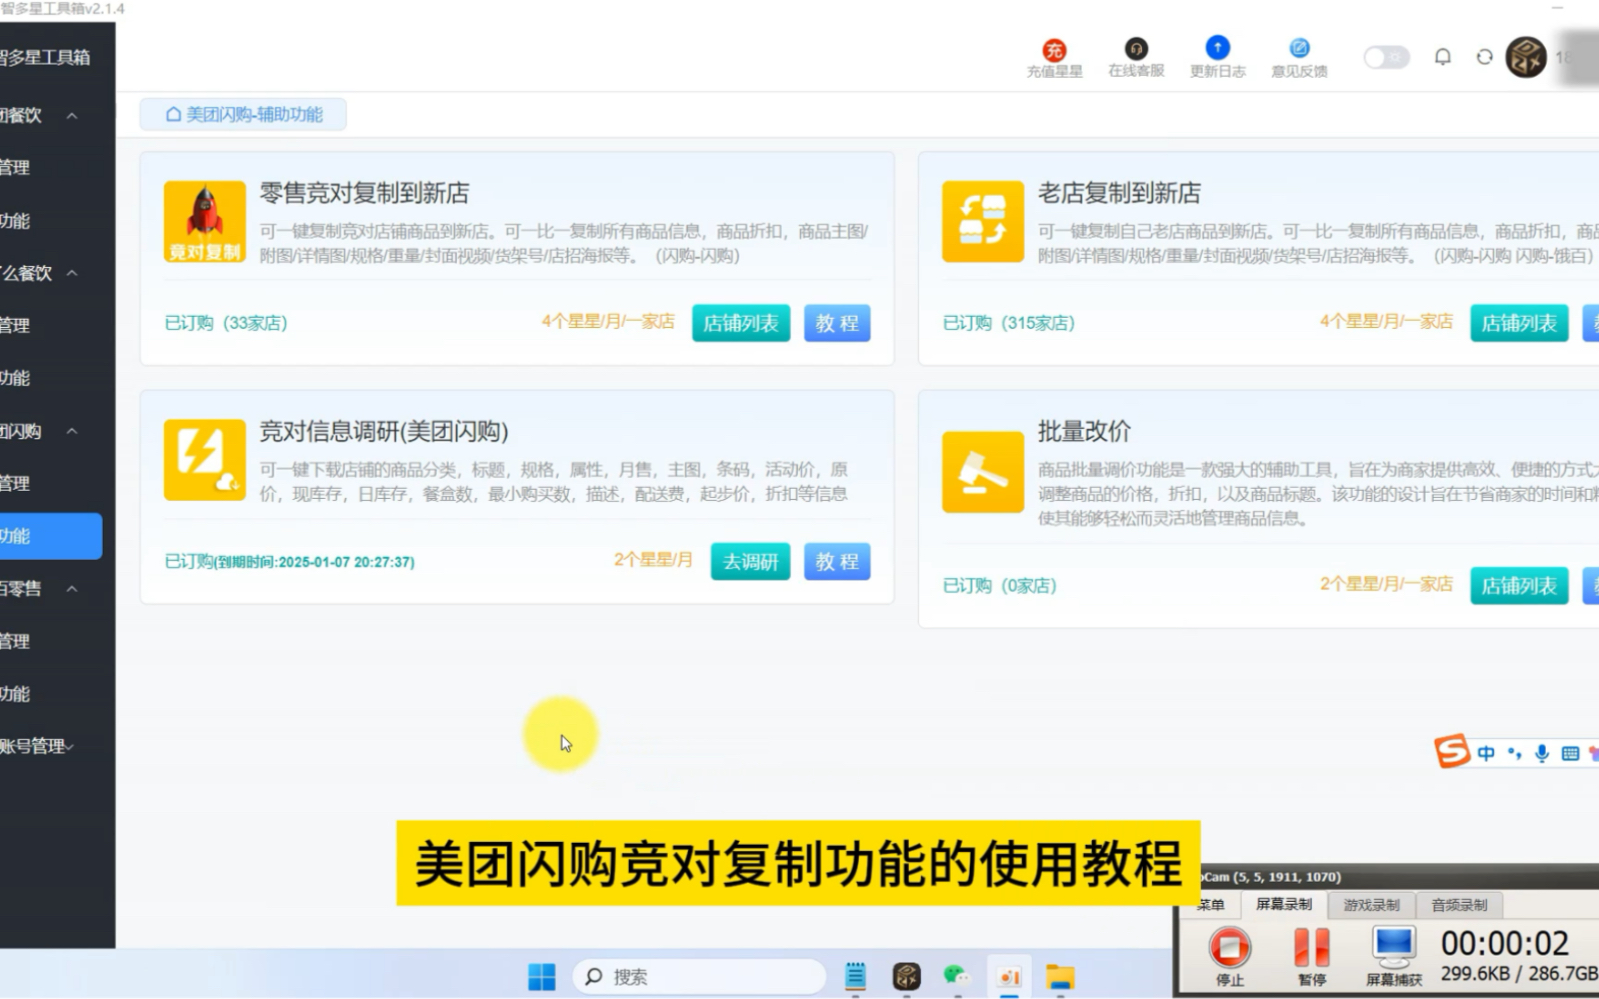Click the 2个星星/月 price label
Screen dimensions: 1599x999
[x=653, y=560]
